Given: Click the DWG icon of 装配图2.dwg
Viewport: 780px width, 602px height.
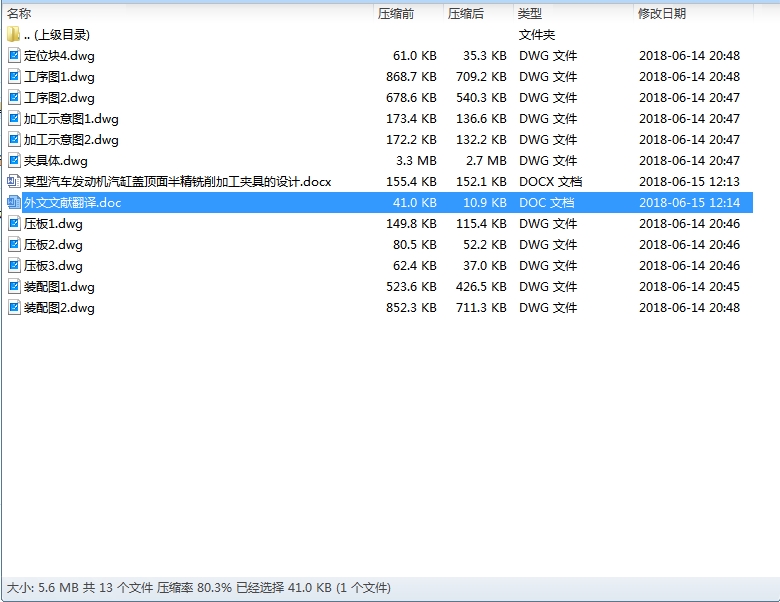Looking at the screenshot, I should click(14, 307).
